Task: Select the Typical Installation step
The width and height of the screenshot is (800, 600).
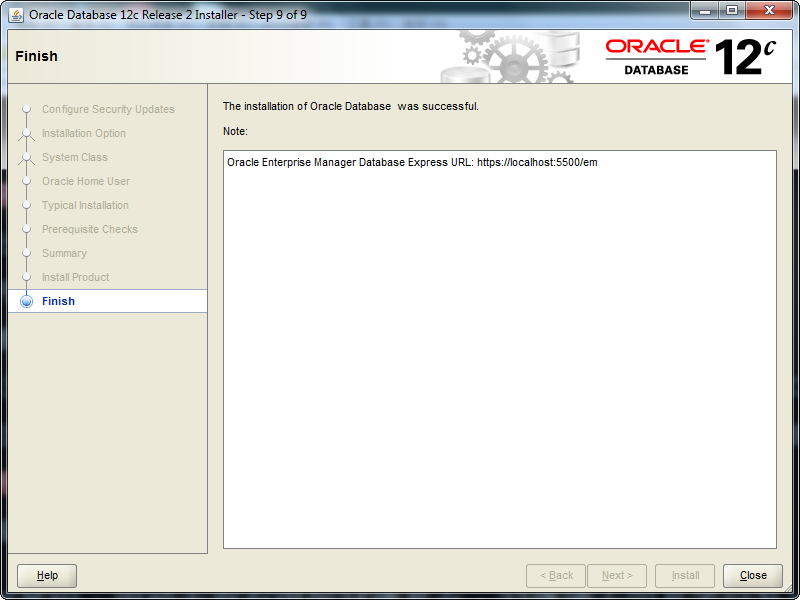Action: click(x=85, y=205)
